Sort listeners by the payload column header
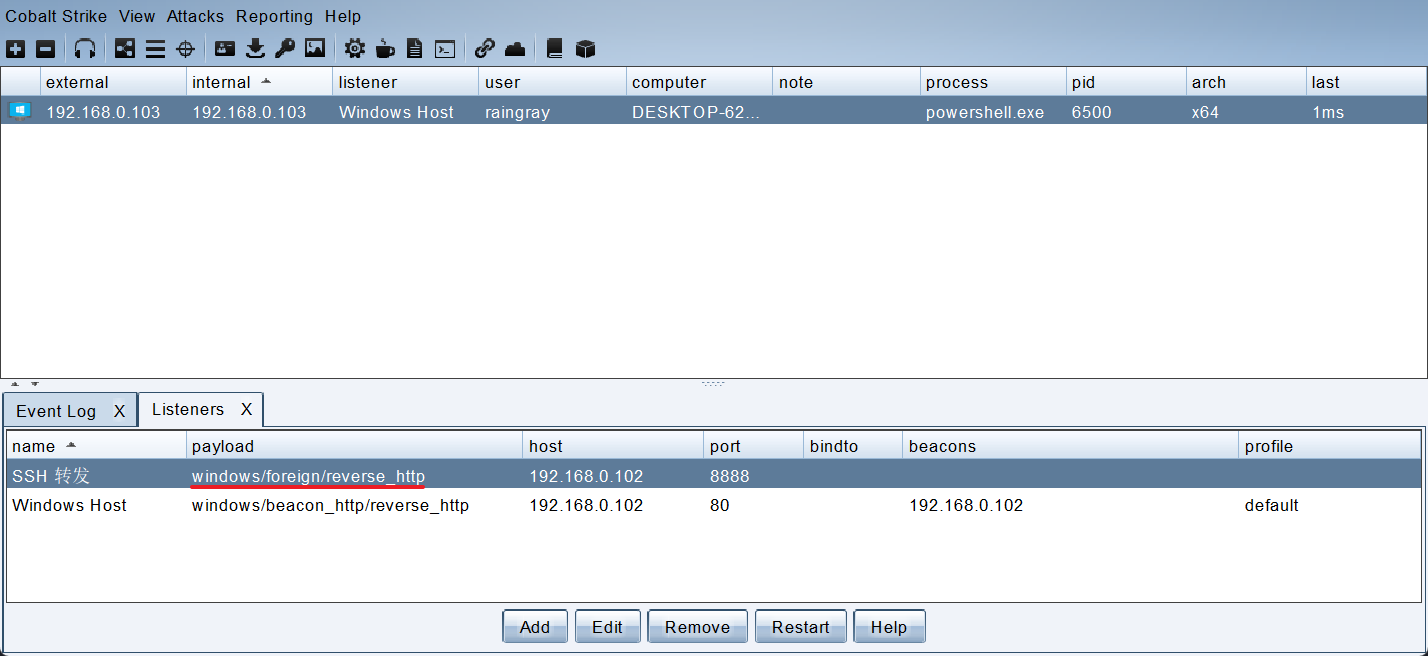The height and width of the screenshot is (656, 1428). 355,446
